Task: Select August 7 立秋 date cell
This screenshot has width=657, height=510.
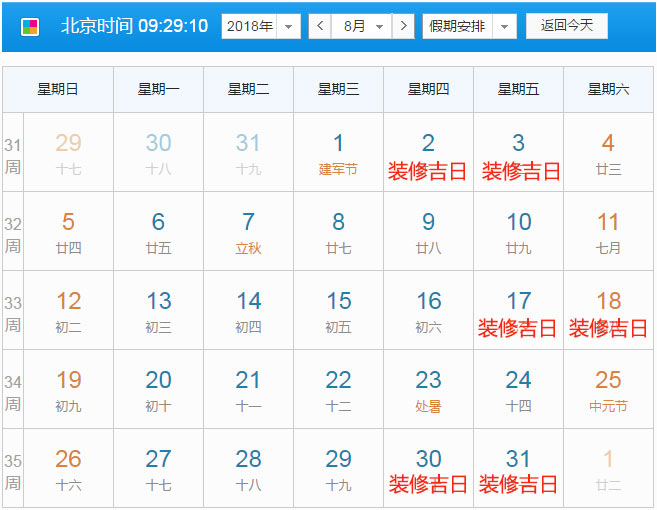Action: (x=248, y=232)
